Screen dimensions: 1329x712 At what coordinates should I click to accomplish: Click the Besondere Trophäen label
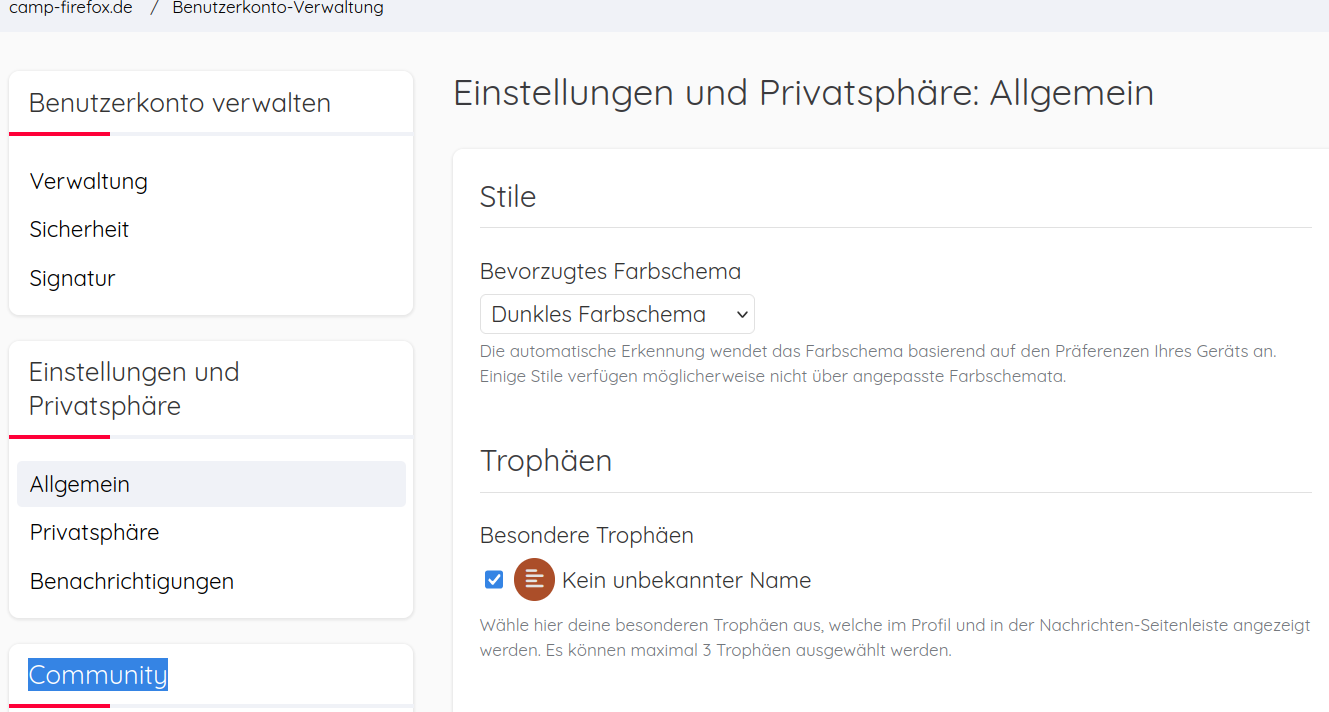pyautogui.click(x=587, y=535)
